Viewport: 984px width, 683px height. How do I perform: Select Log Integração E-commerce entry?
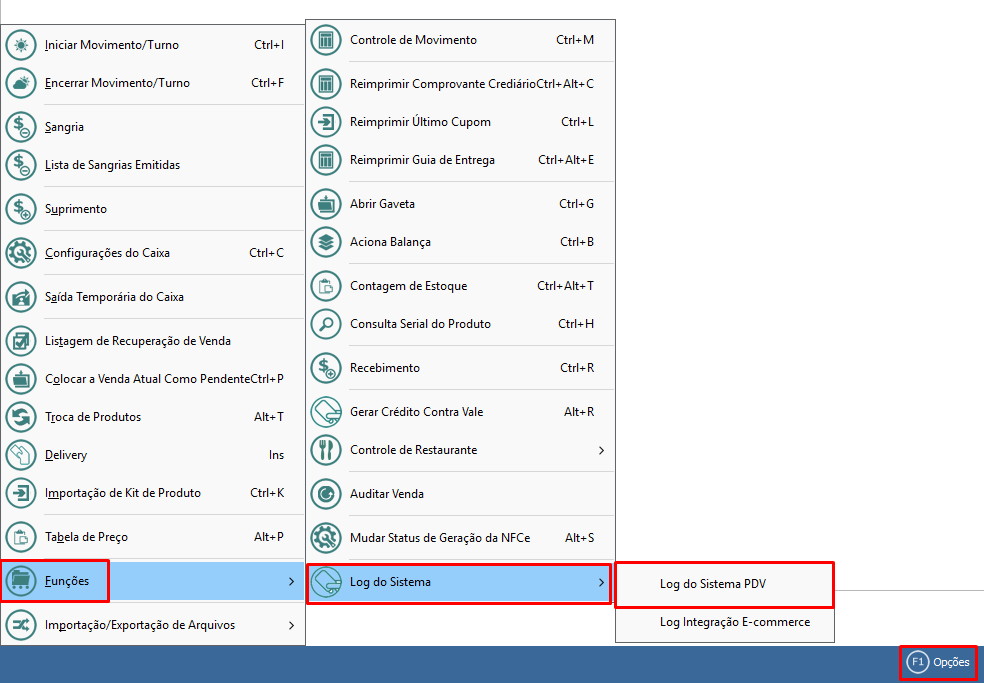(x=734, y=622)
